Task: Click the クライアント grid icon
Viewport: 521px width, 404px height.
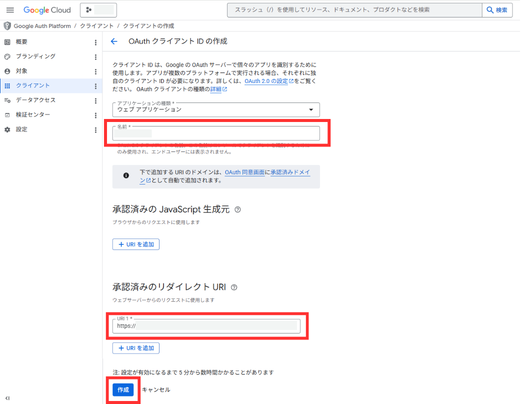Action: click(x=7, y=86)
